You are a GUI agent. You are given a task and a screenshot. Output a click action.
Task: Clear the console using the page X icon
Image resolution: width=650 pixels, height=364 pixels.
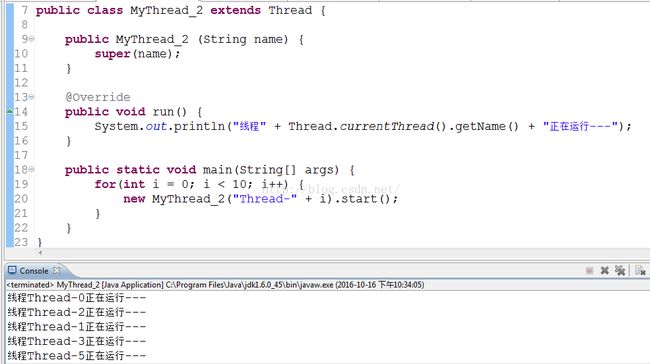pyautogui.click(x=640, y=271)
